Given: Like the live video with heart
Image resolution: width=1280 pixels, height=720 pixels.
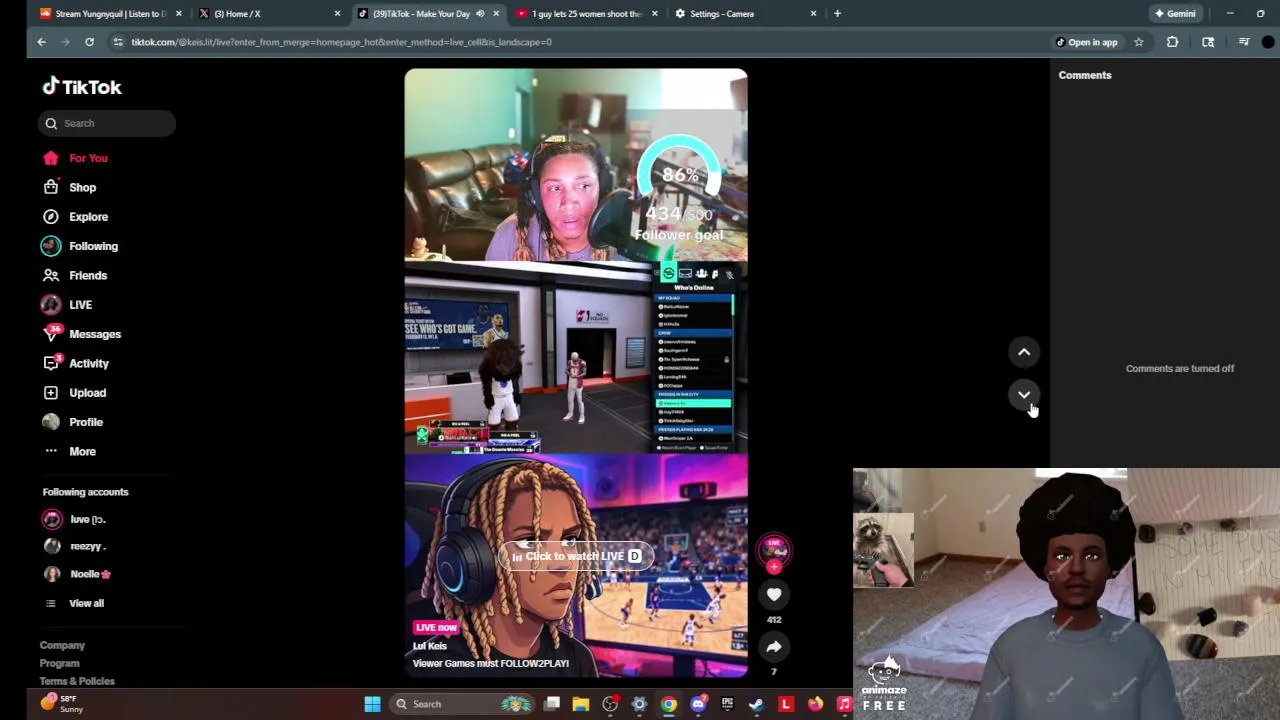Looking at the screenshot, I should click(x=774, y=594).
